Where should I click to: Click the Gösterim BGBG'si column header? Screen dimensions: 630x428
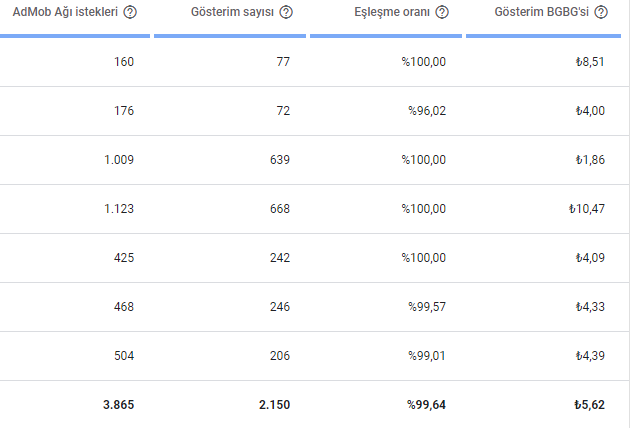click(x=543, y=13)
